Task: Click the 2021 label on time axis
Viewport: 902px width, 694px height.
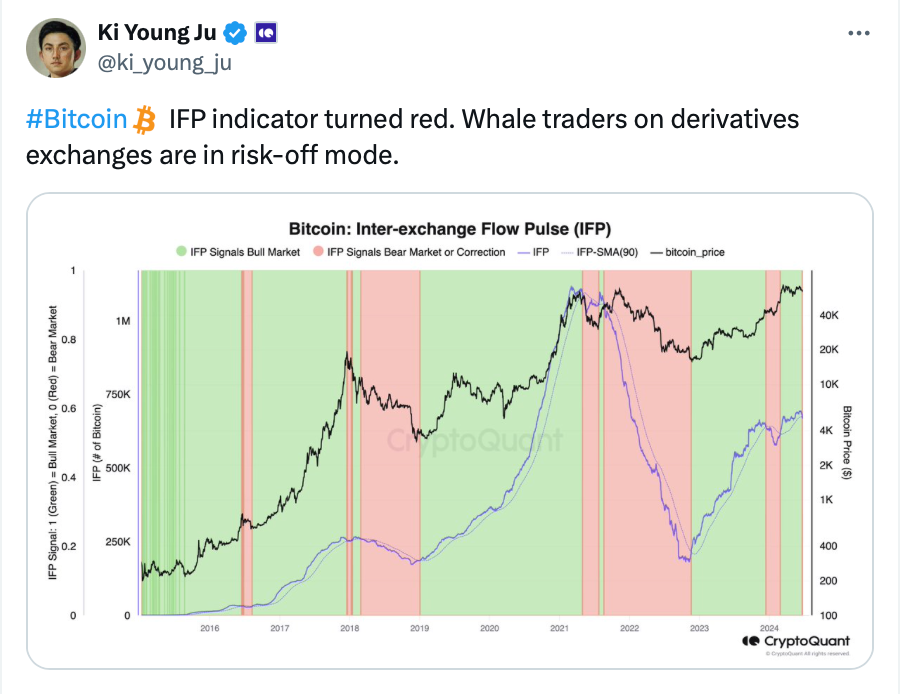Action: click(559, 628)
